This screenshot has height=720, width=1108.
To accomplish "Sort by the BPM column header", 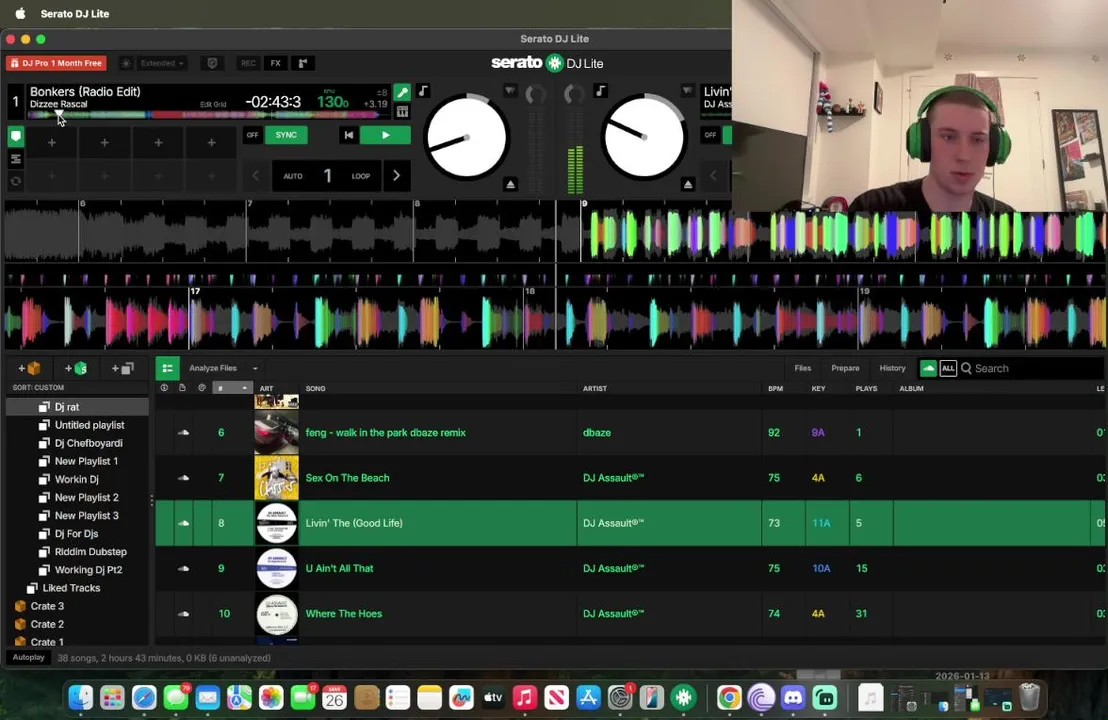I will (775, 388).
